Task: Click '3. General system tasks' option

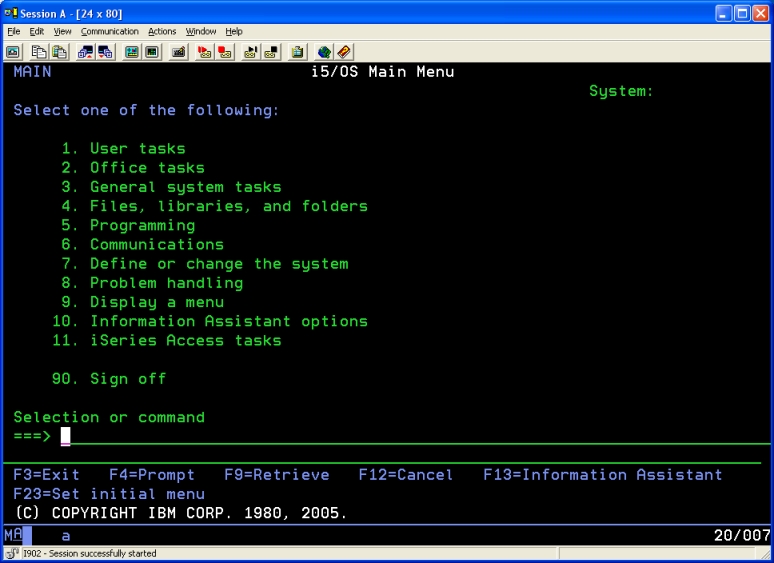Action: tap(171, 187)
